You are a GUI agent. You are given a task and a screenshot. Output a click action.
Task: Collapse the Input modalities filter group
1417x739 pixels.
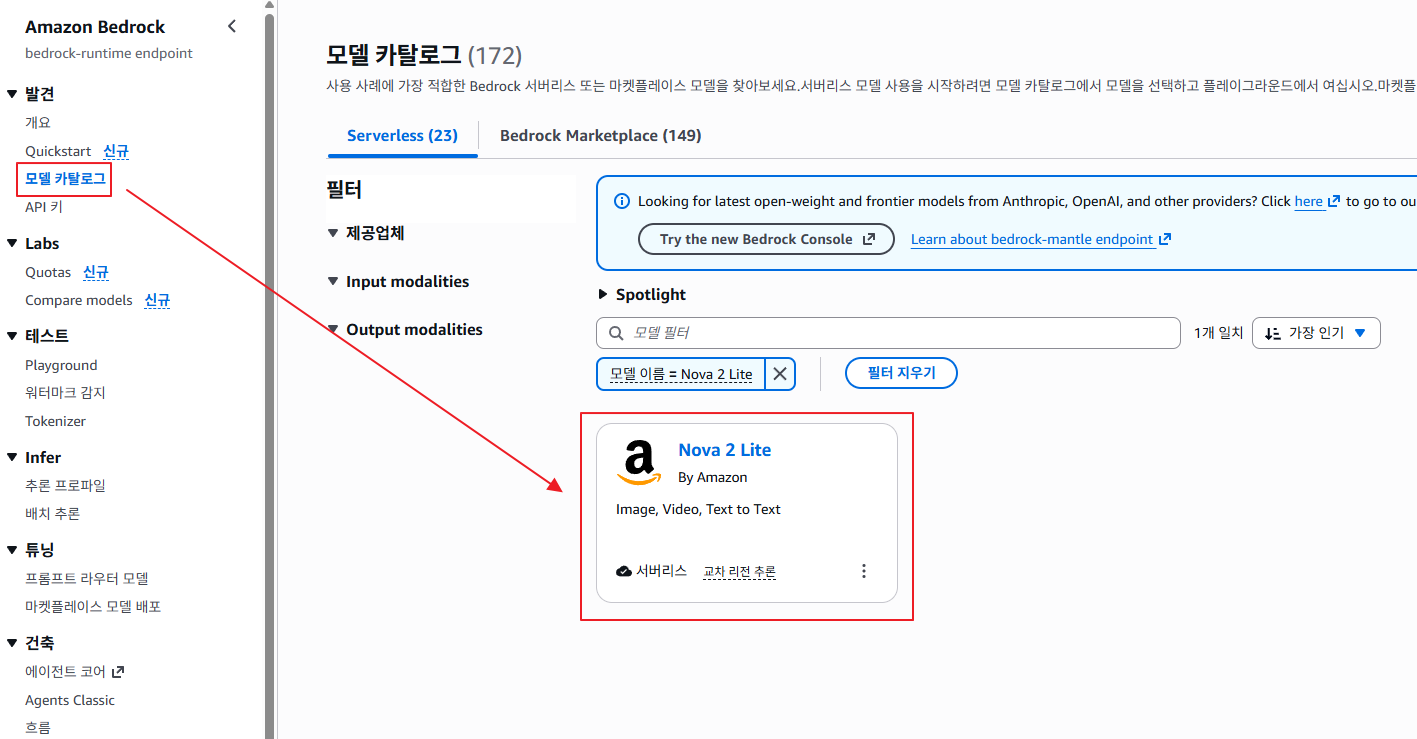tap(333, 281)
